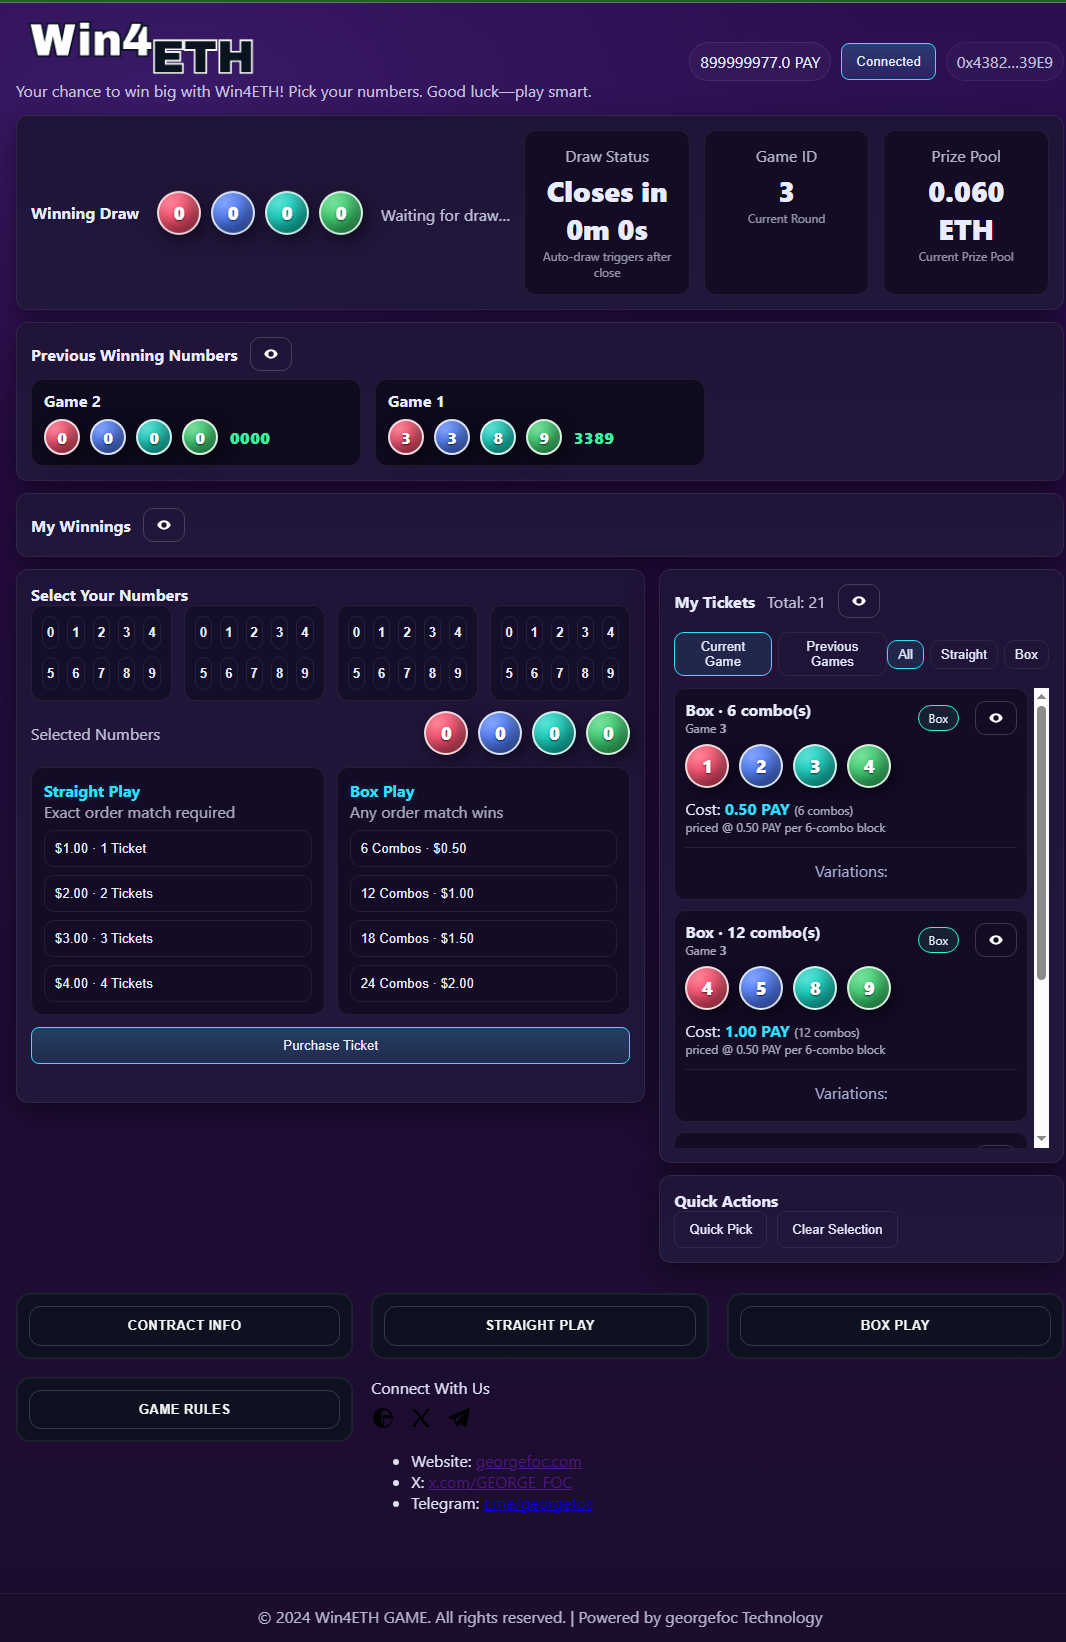Pick digit 5 in third number grid
This screenshot has width=1066, height=1642.
[356, 673]
